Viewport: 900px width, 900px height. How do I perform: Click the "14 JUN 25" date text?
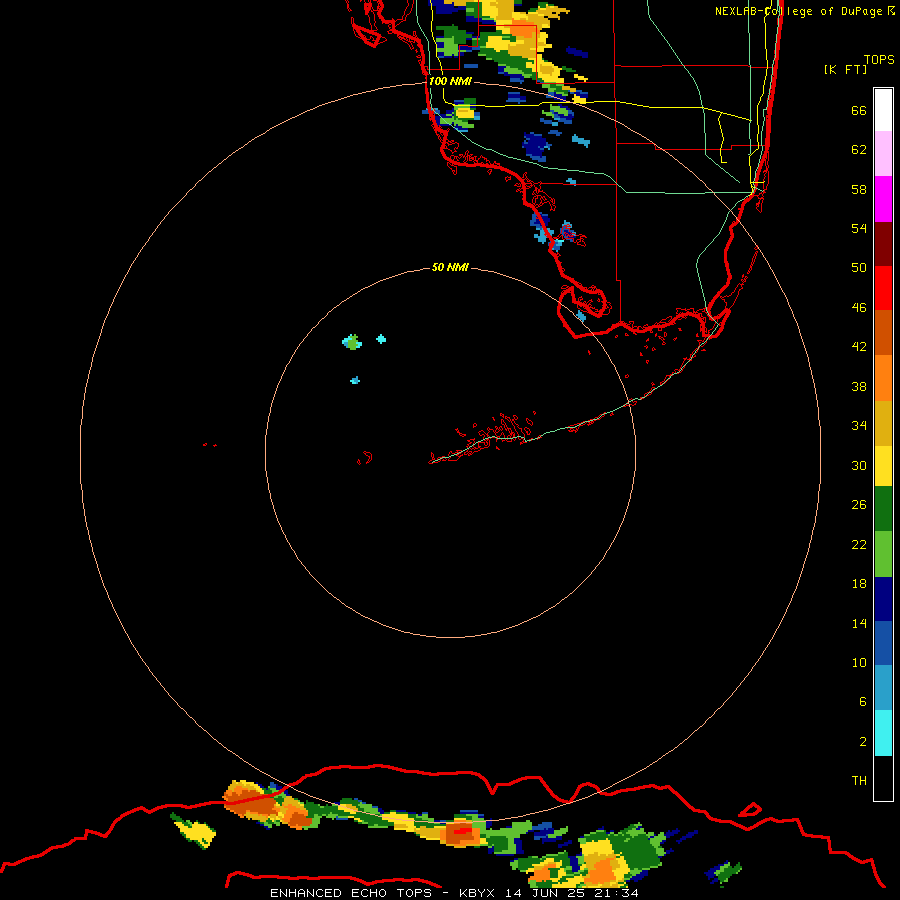coord(545,893)
